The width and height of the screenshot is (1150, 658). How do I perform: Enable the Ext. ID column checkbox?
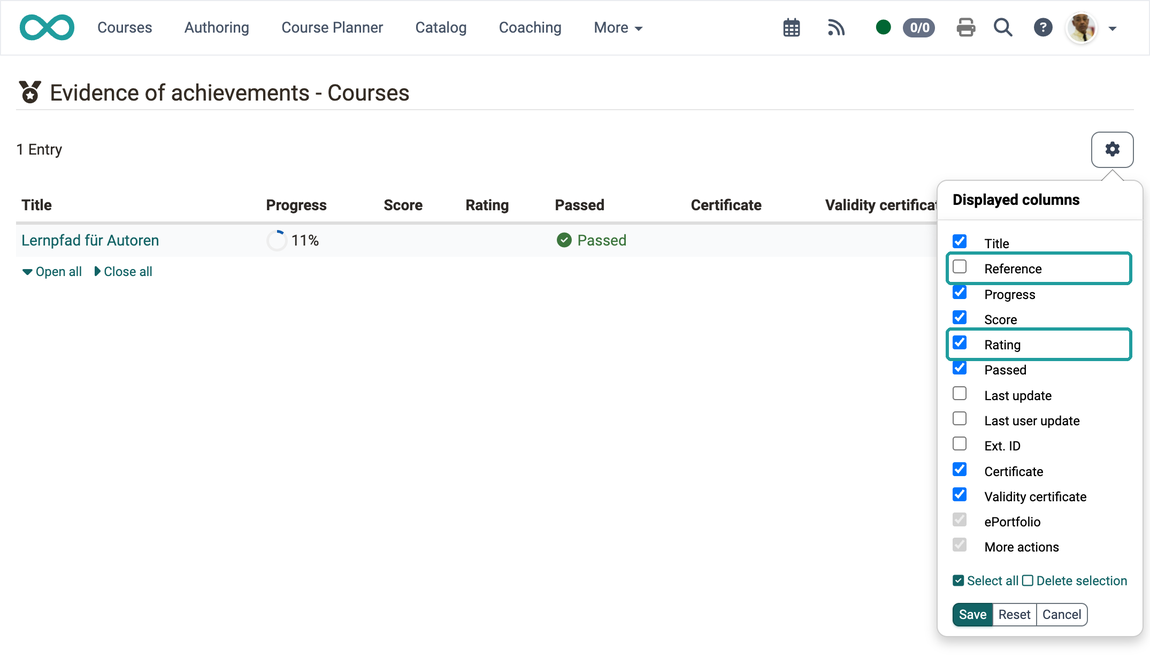coord(959,444)
